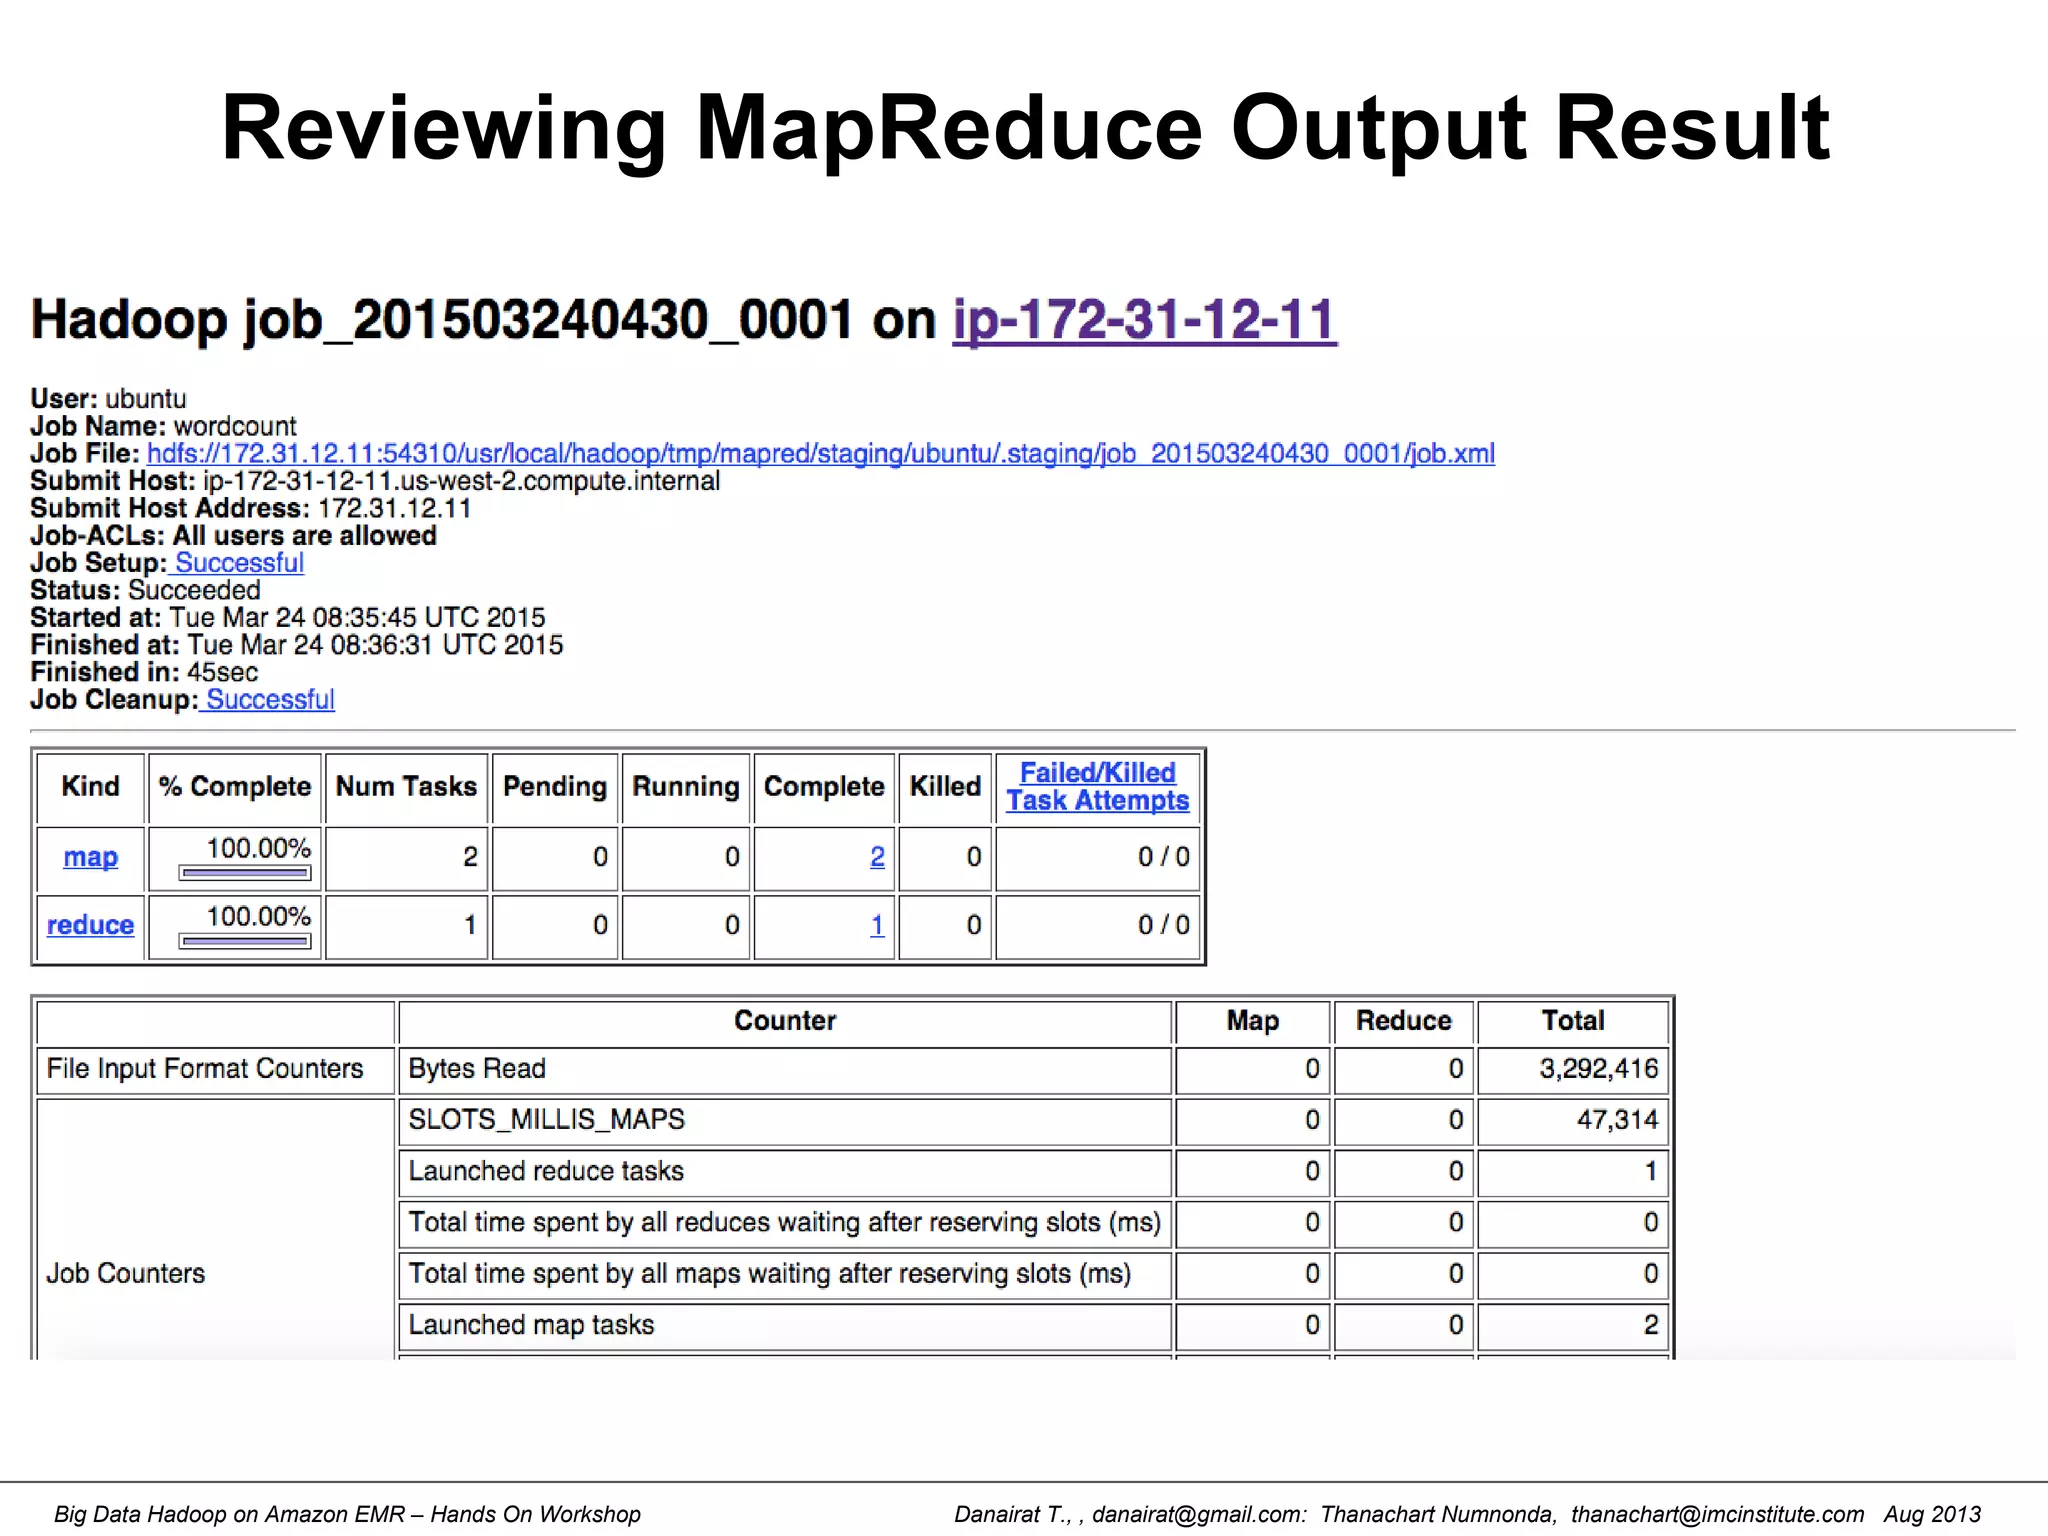Click the 'Started at' timestamp line
The image size is (2048, 1536).
pos(288,617)
